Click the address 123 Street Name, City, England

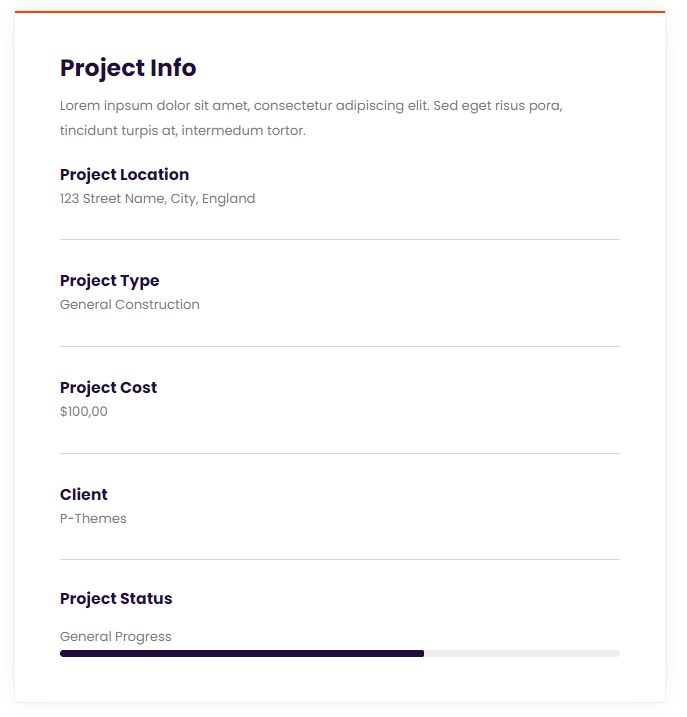click(157, 198)
